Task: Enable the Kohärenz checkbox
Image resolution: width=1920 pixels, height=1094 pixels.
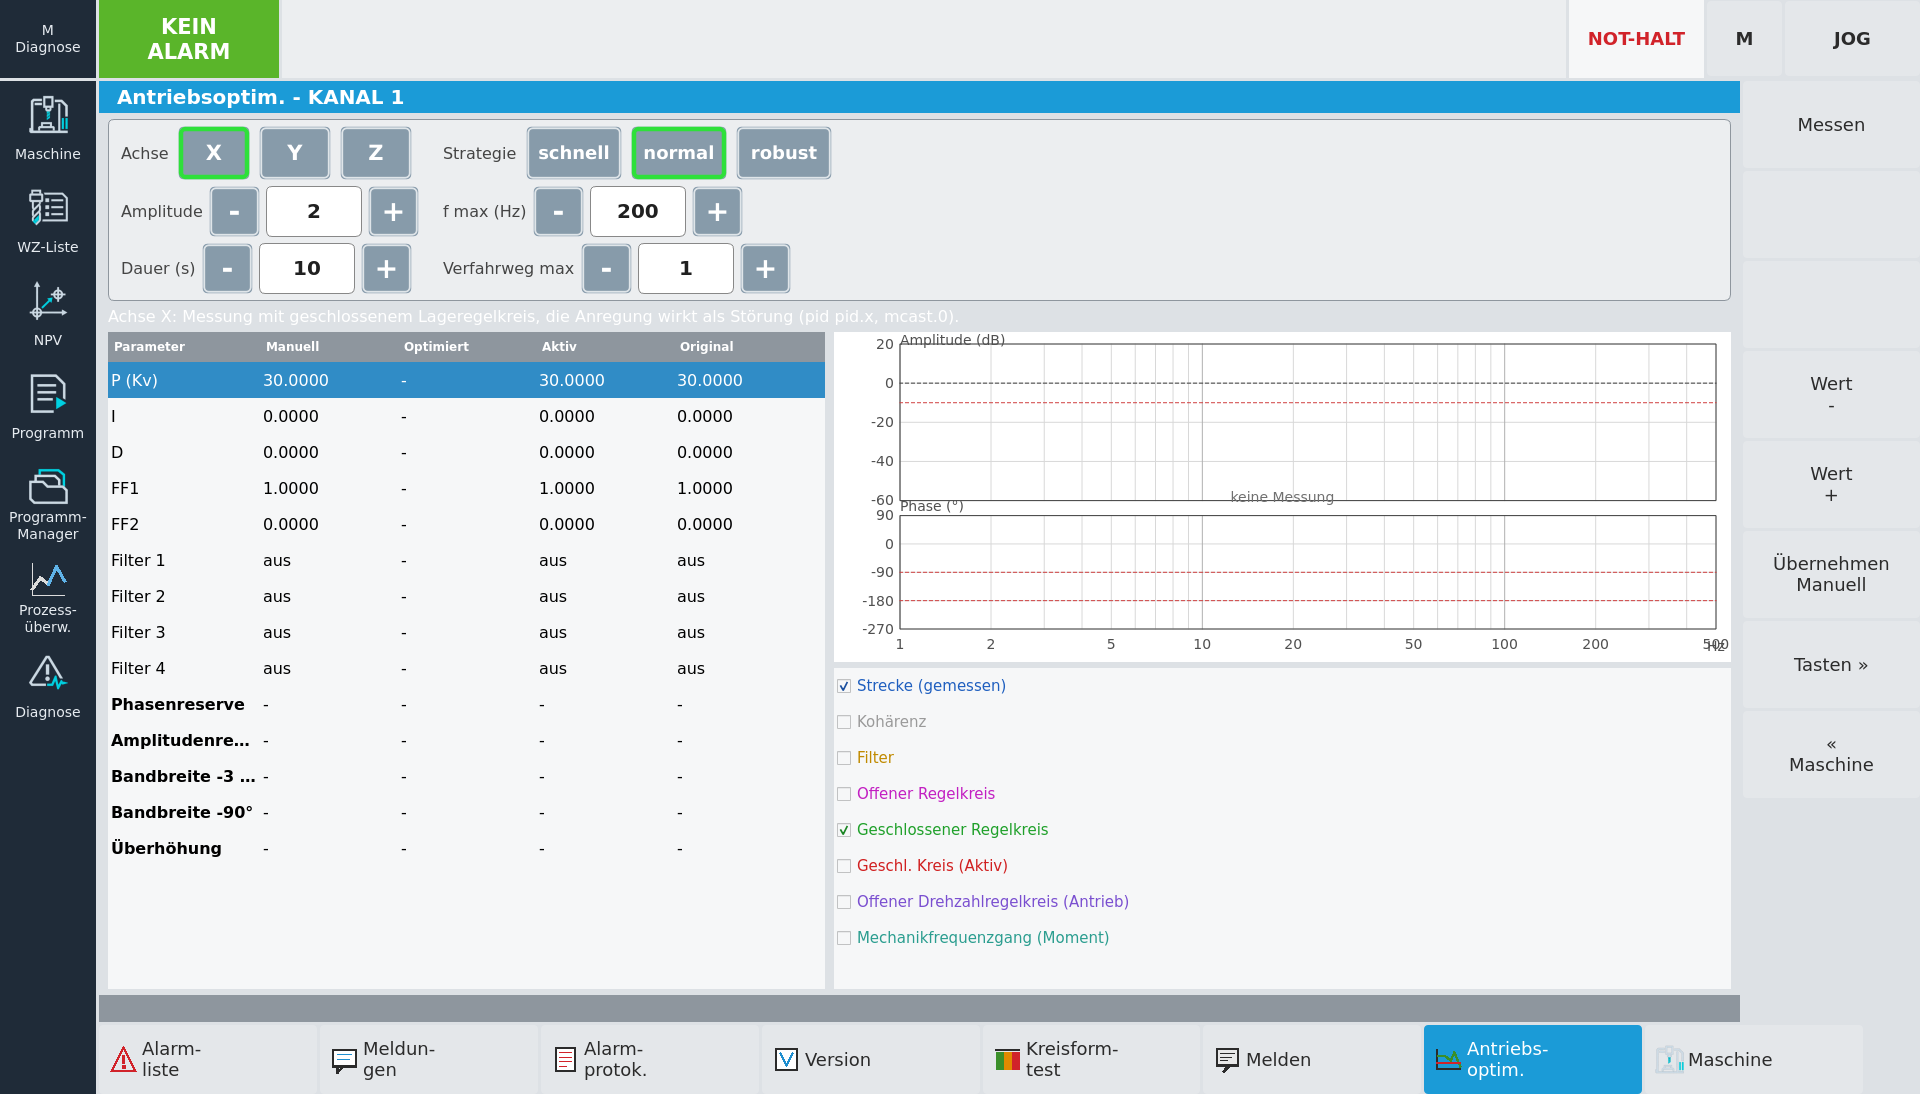Action: coord(844,722)
